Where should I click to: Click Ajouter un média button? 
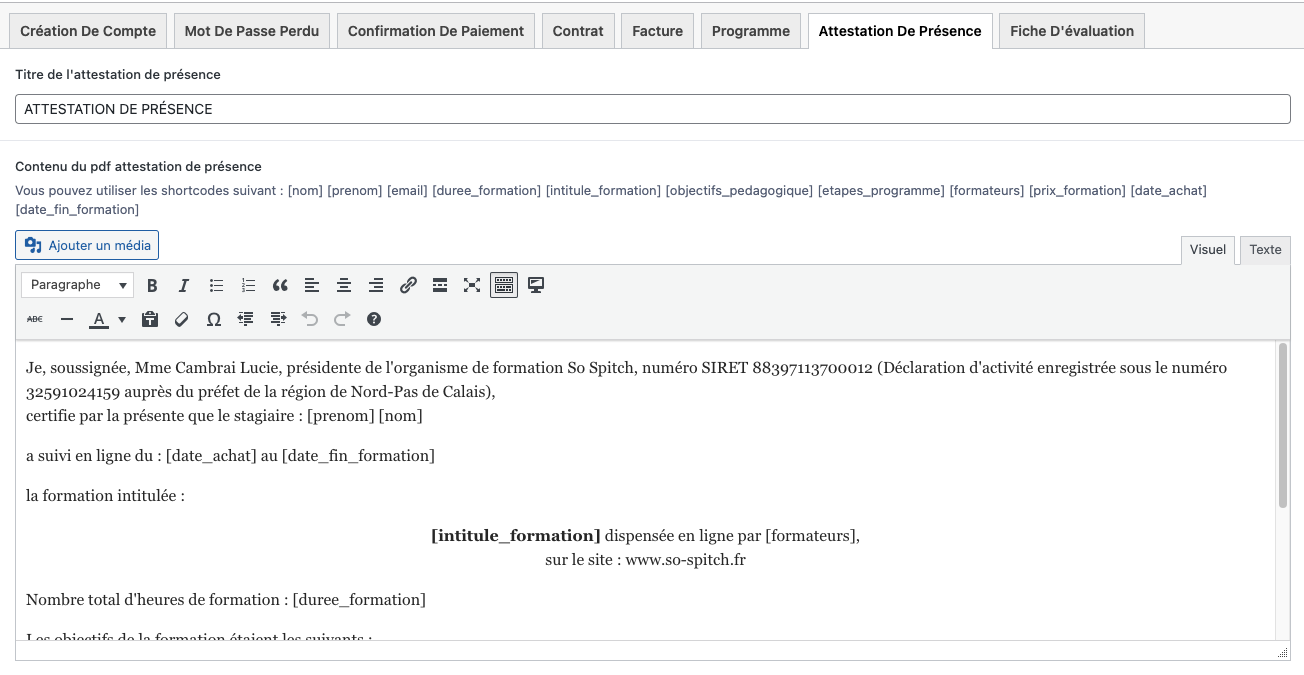[87, 245]
